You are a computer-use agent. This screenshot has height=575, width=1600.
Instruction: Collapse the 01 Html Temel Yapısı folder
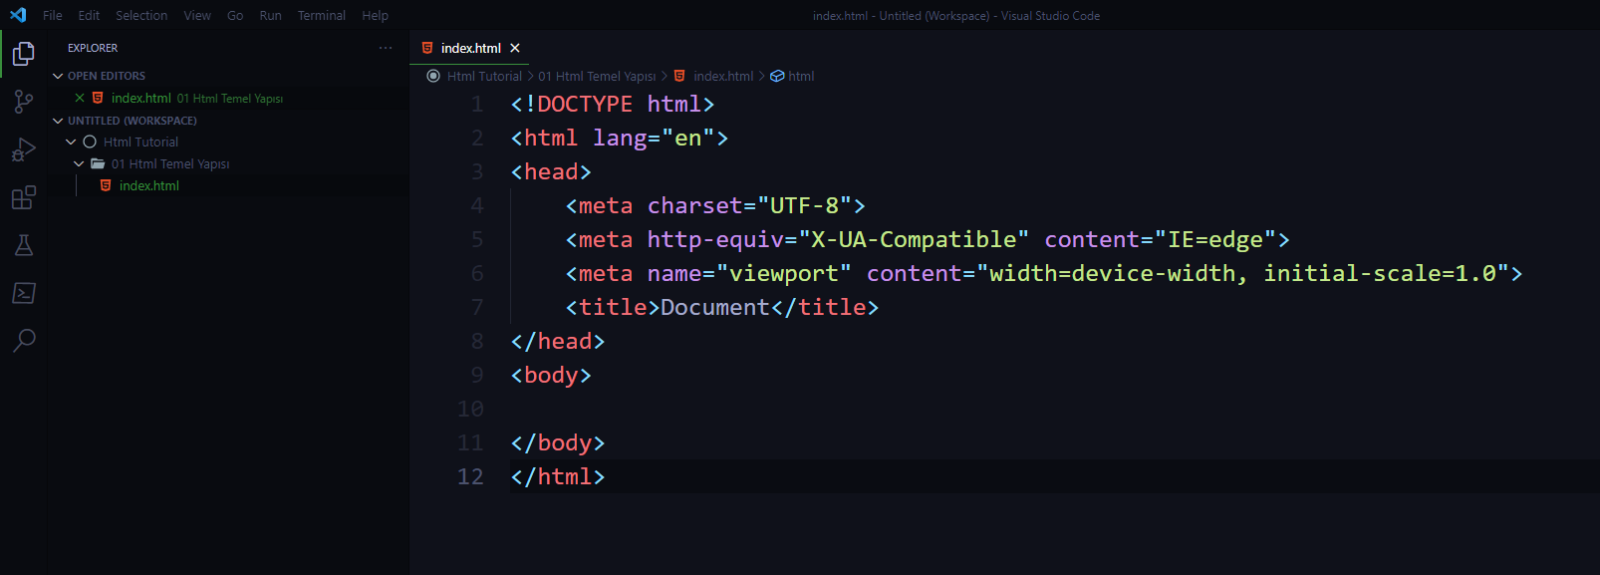point(79,164)
